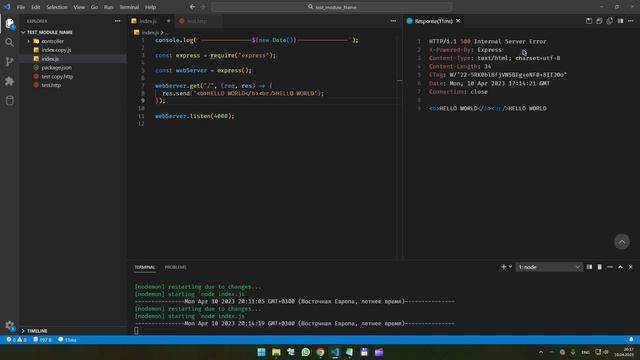The image size is (640, 360).
Task: Select index.js in the explorer tree
Action: tap(50, 59)
